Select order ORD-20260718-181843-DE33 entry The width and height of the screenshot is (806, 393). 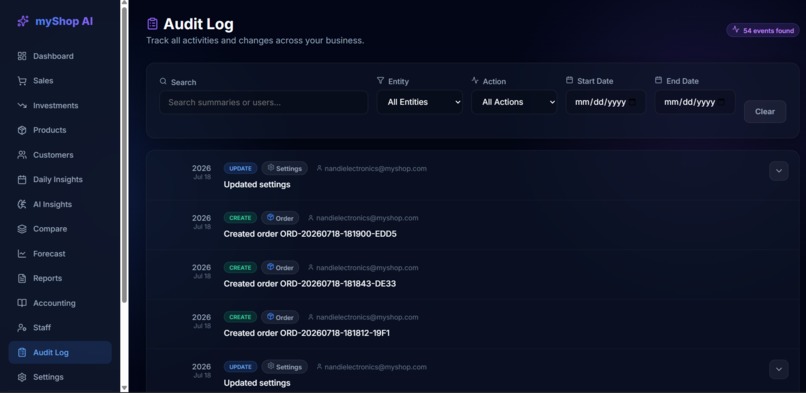tap(473, 275)
